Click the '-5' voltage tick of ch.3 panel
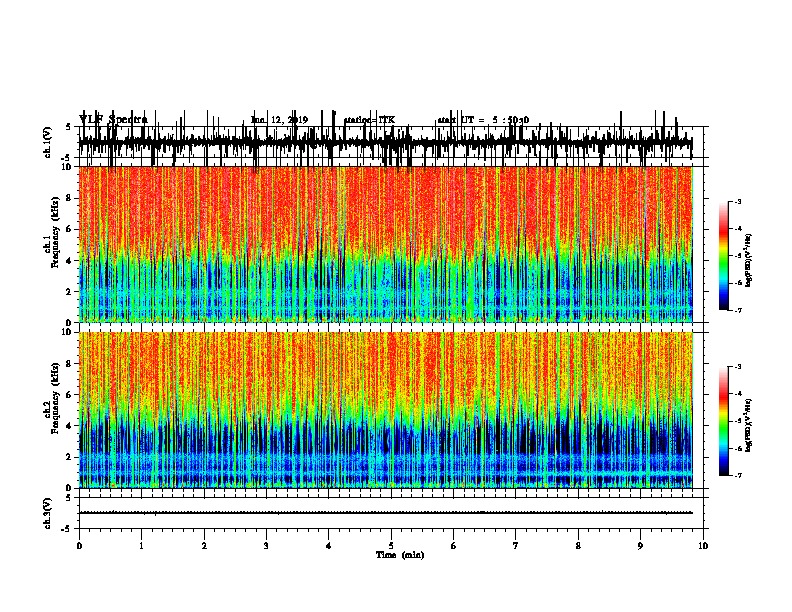 pos(66,529)
